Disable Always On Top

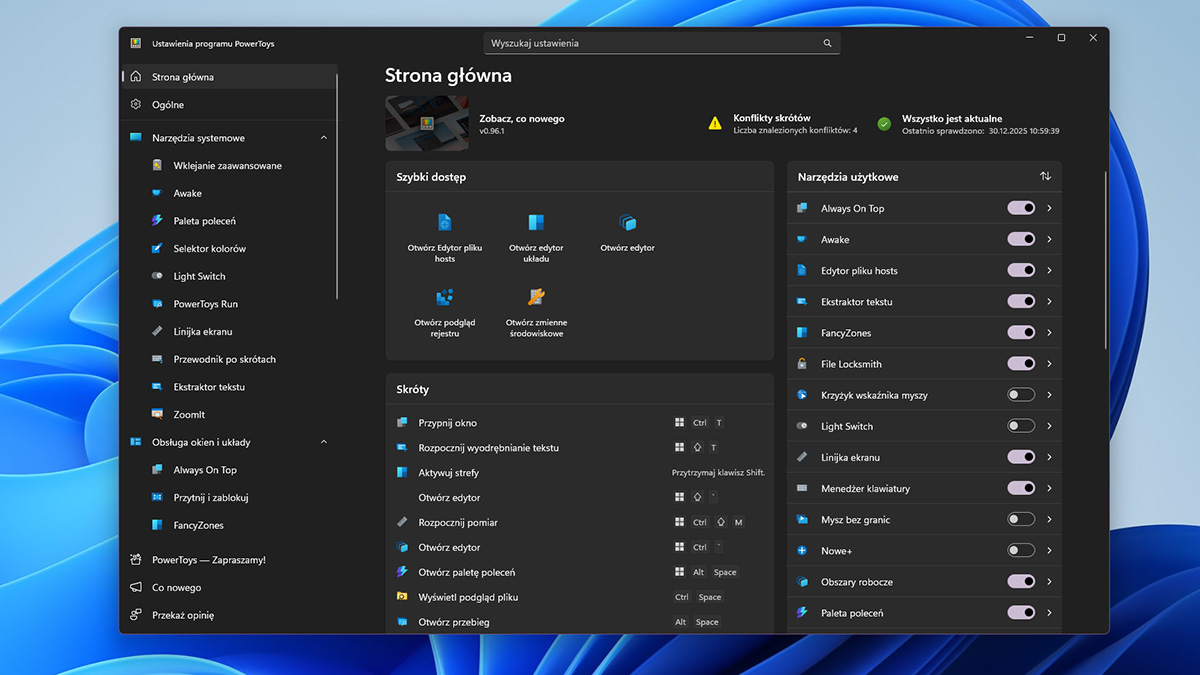[x=1021, y=208]
